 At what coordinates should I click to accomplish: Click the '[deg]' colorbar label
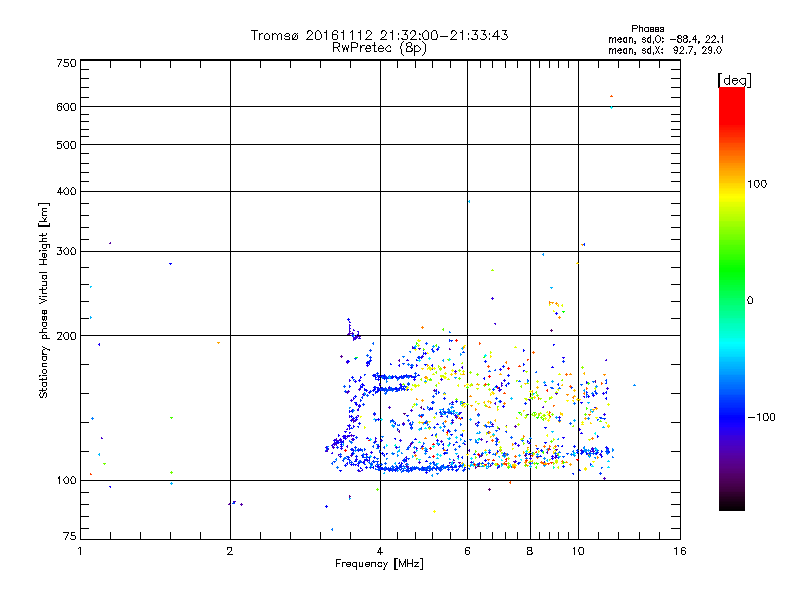[x=734, y=80]
